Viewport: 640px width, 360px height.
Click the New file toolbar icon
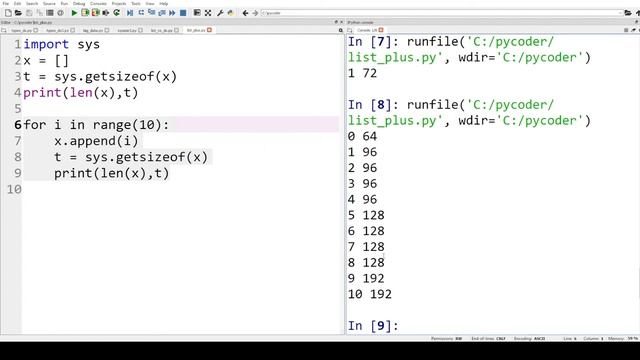tap(8, 13)
